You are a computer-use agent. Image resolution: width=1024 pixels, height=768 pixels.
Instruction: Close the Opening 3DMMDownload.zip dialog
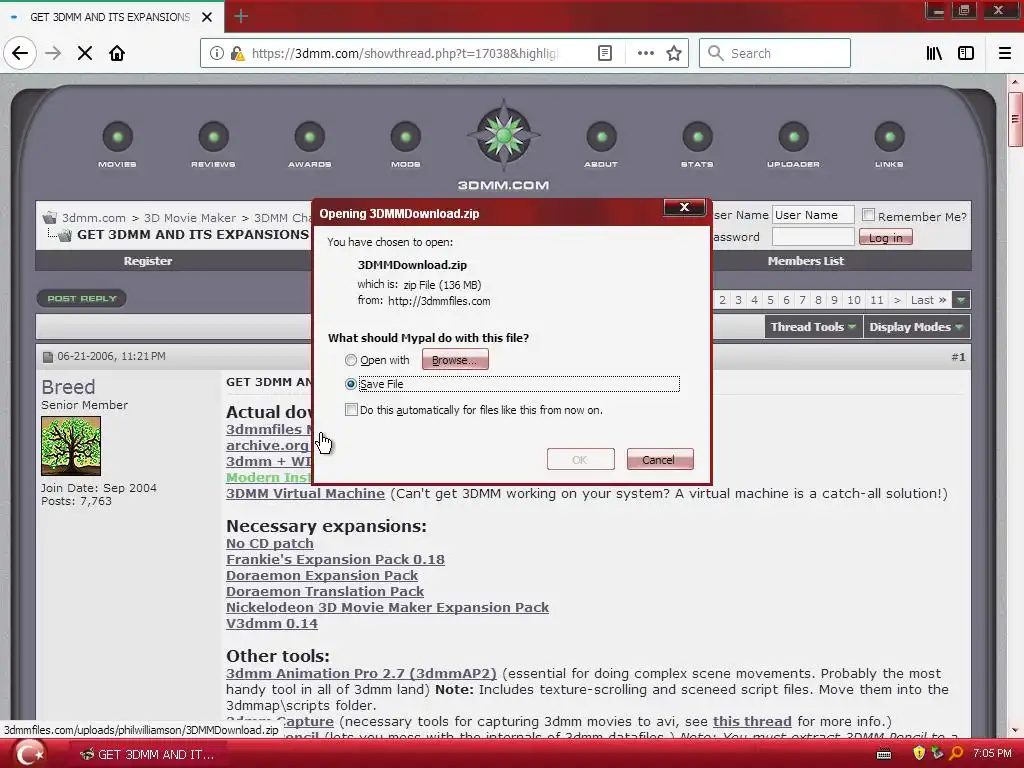[x=684, y=207]
